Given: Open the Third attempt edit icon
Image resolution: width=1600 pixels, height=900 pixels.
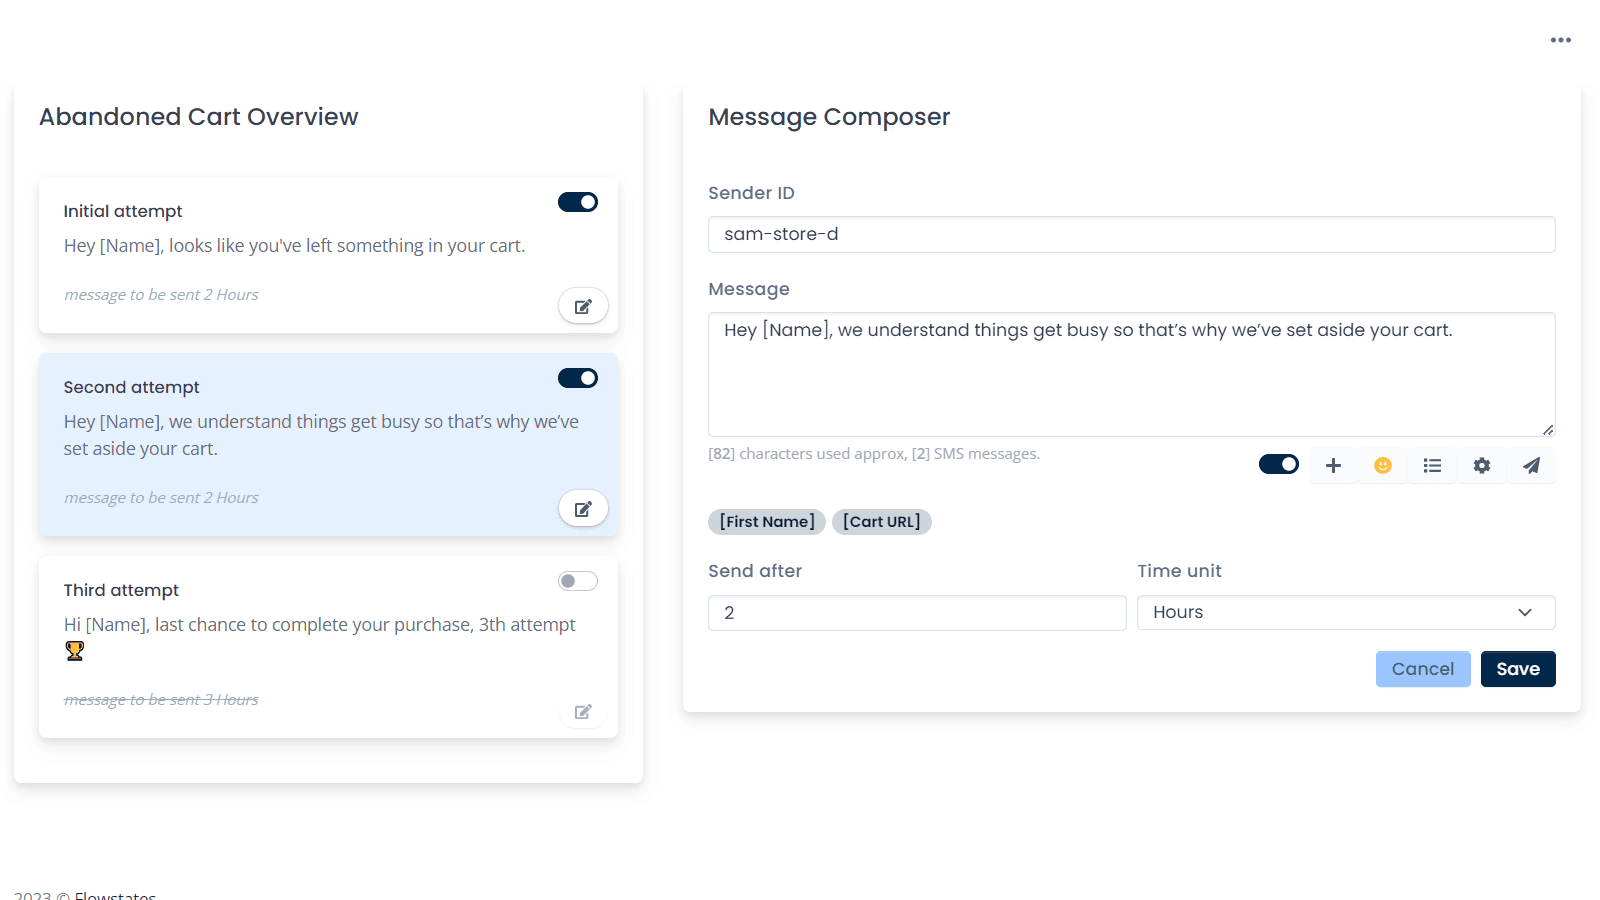Looking at the screenshot, I should coord(583,712).
